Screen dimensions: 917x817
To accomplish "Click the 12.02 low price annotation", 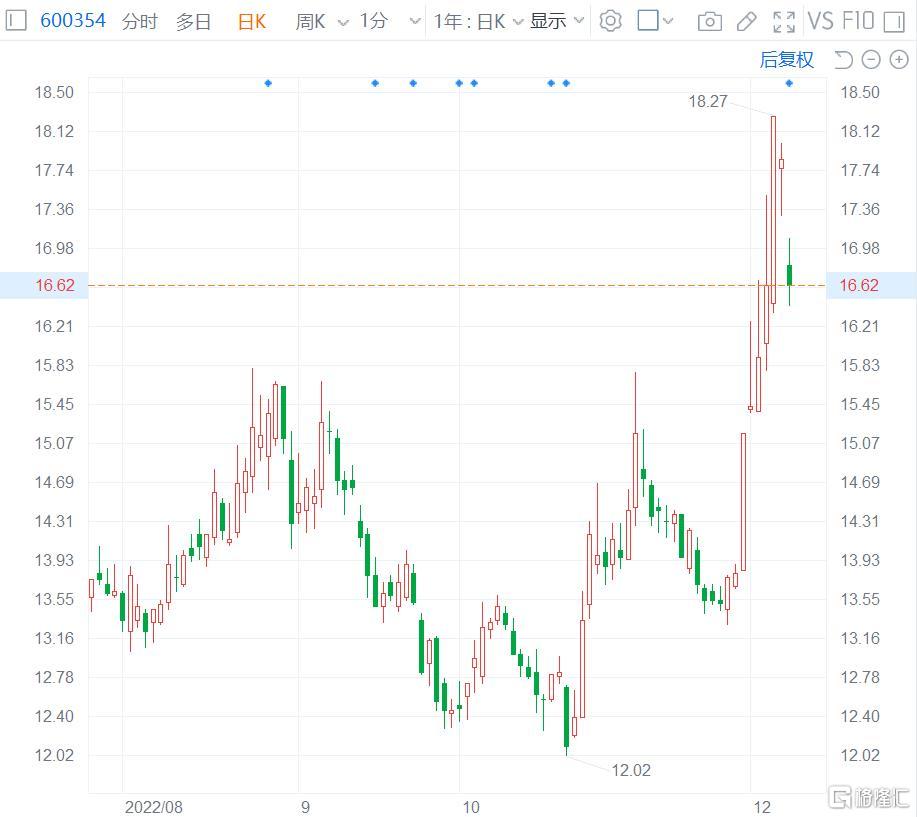I will pyautogui.click(x=631, y=770).
